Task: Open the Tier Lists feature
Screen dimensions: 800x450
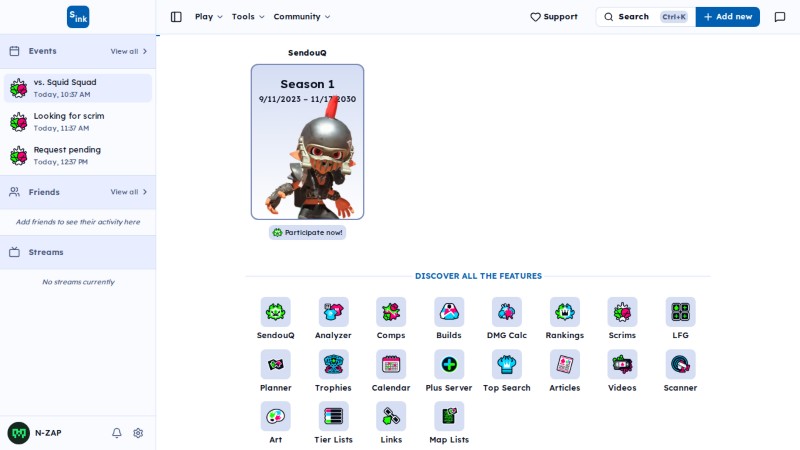Action: (x=333, y=416)
